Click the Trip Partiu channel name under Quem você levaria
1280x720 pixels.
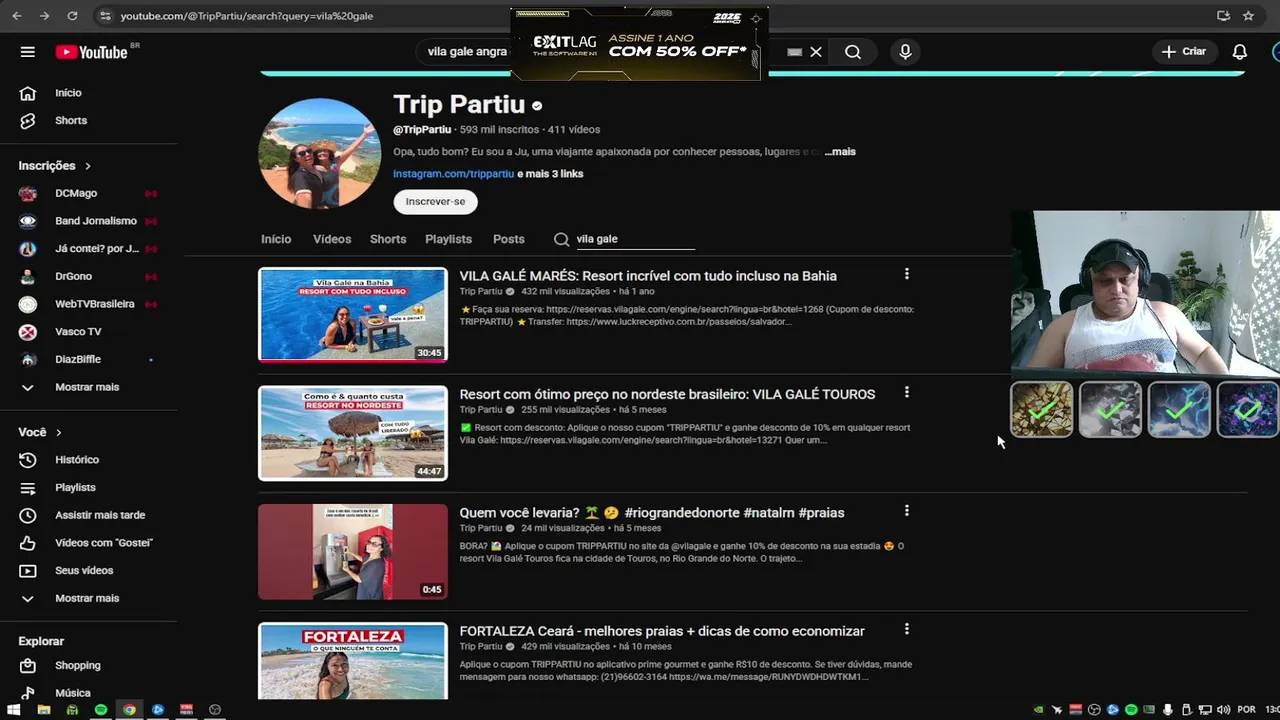tap(481, 528)
